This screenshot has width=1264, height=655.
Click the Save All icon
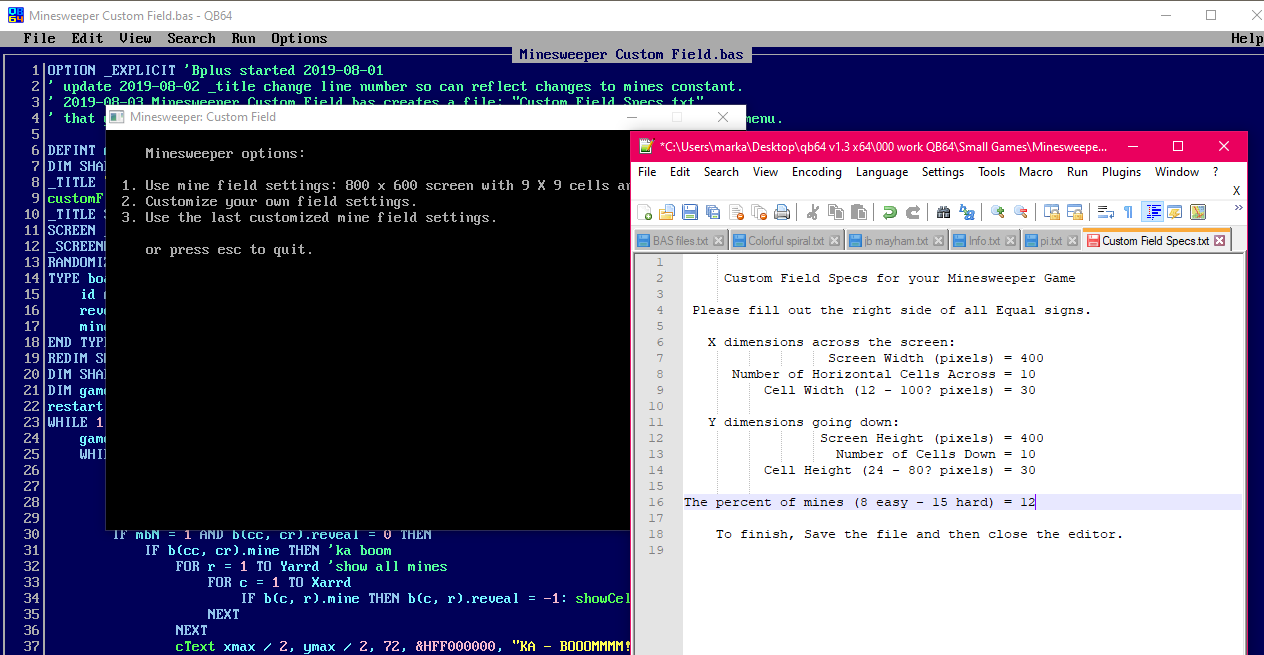click(713, 212)
